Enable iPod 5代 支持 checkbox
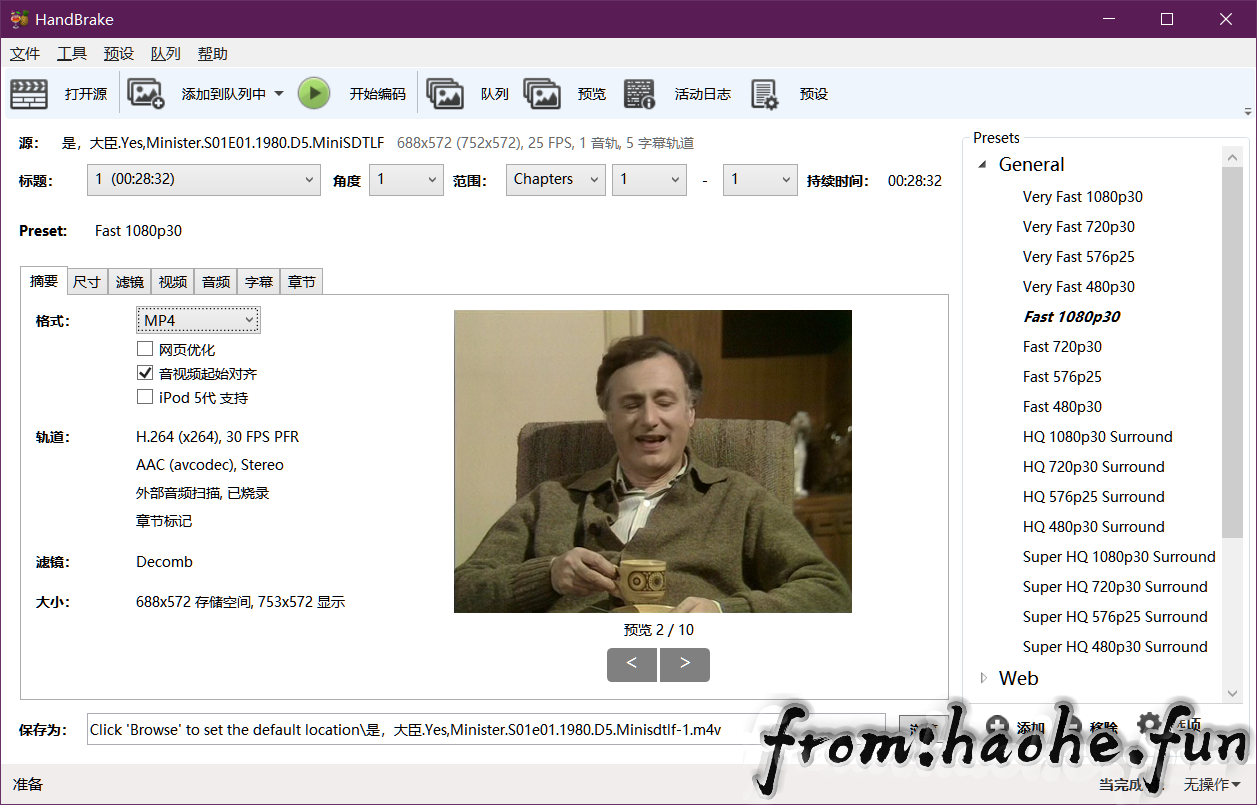 coord(145,398)
